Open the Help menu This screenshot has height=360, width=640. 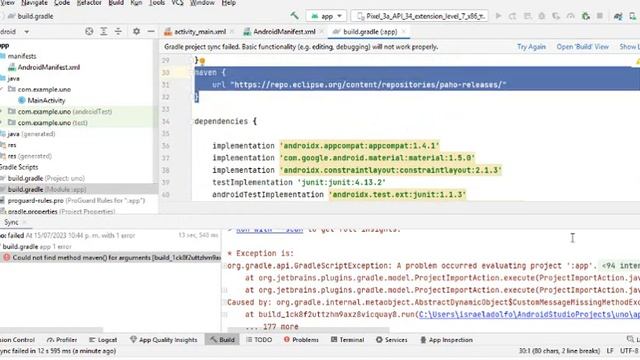[229, 3]
